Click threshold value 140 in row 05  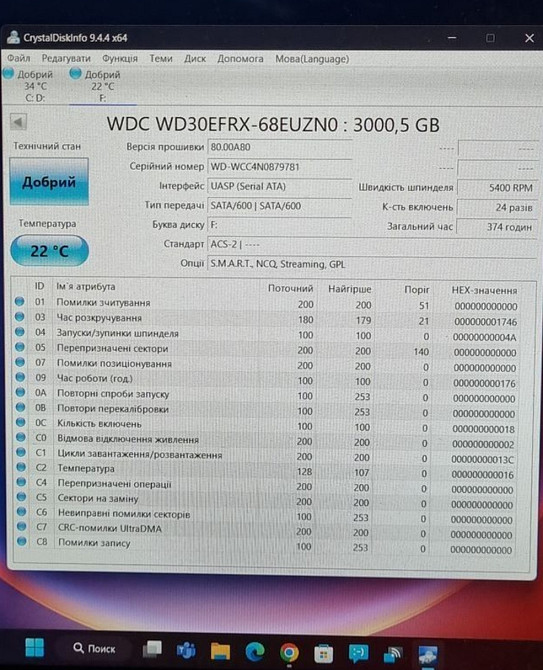coord(421,352)
